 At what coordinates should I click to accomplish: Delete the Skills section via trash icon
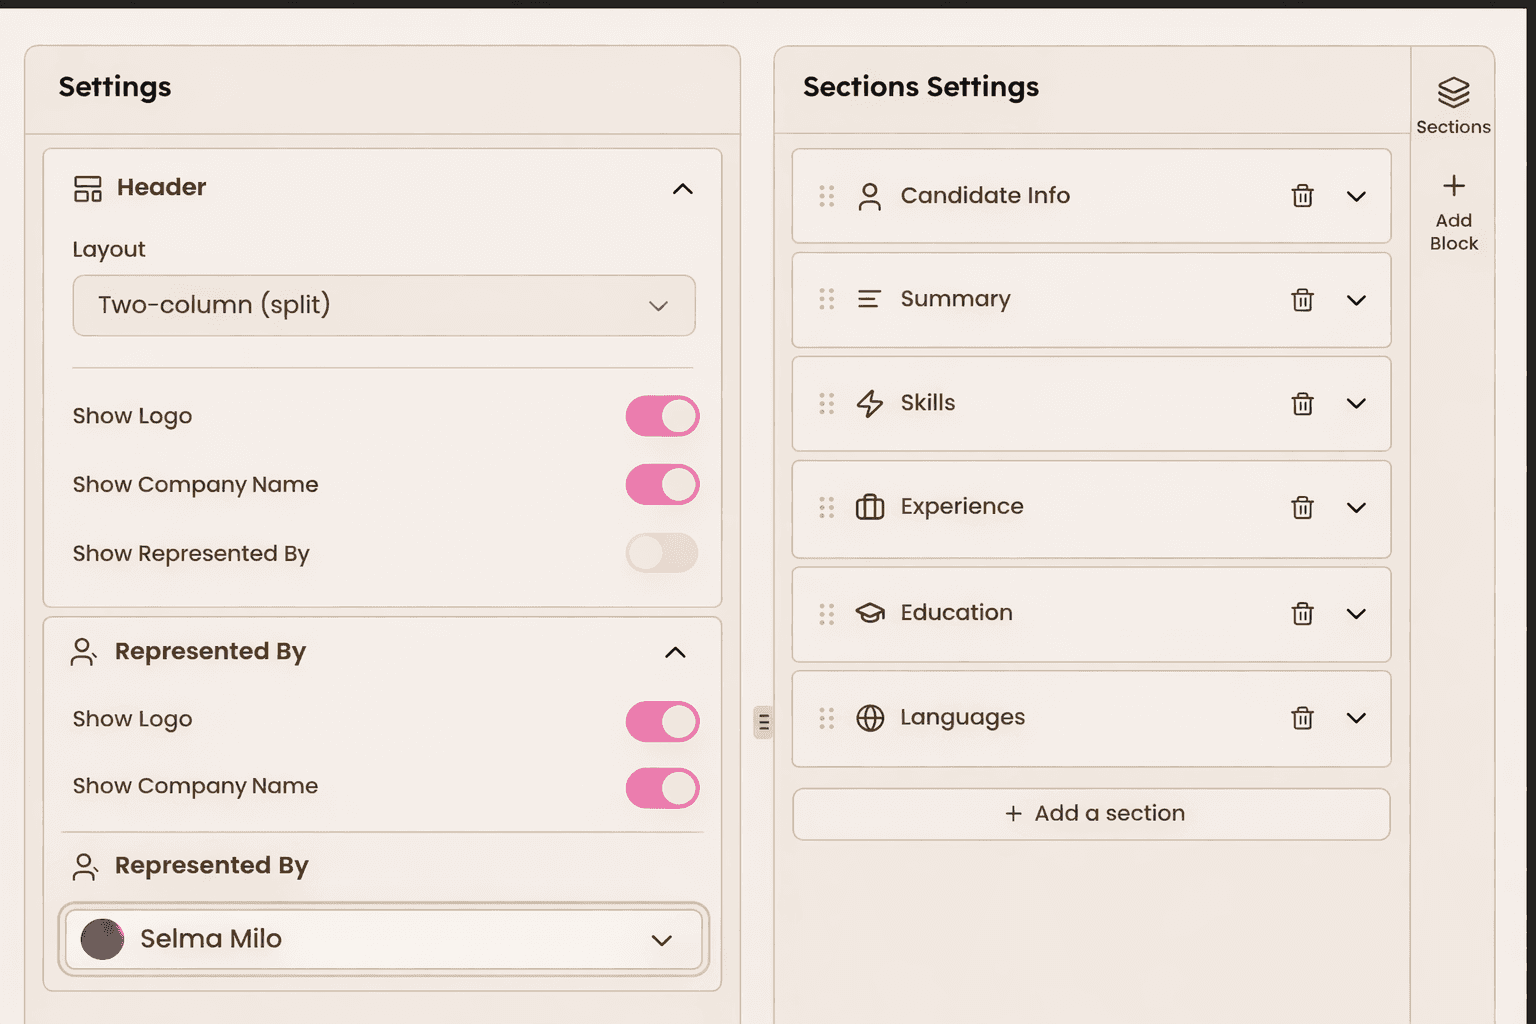(x=1302, y=404)
